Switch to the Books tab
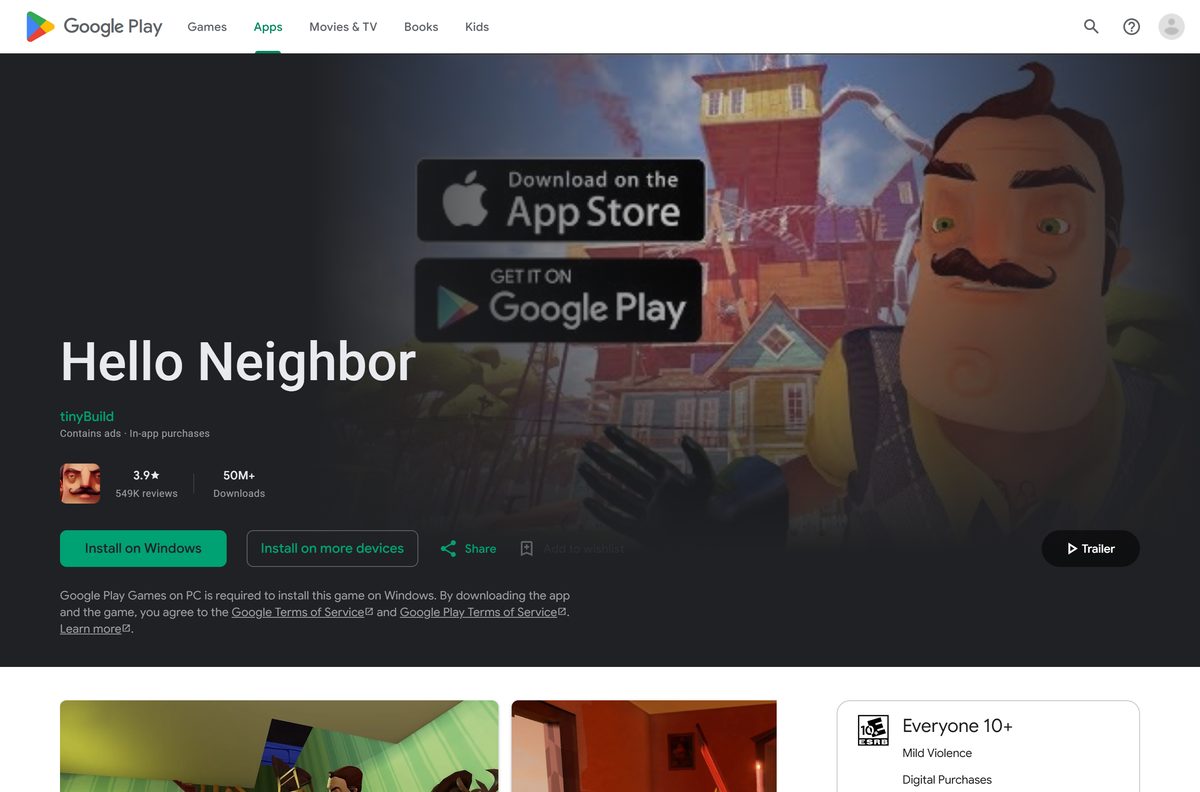Screen dimensions: 1200x792 click(x=421, y=27)
